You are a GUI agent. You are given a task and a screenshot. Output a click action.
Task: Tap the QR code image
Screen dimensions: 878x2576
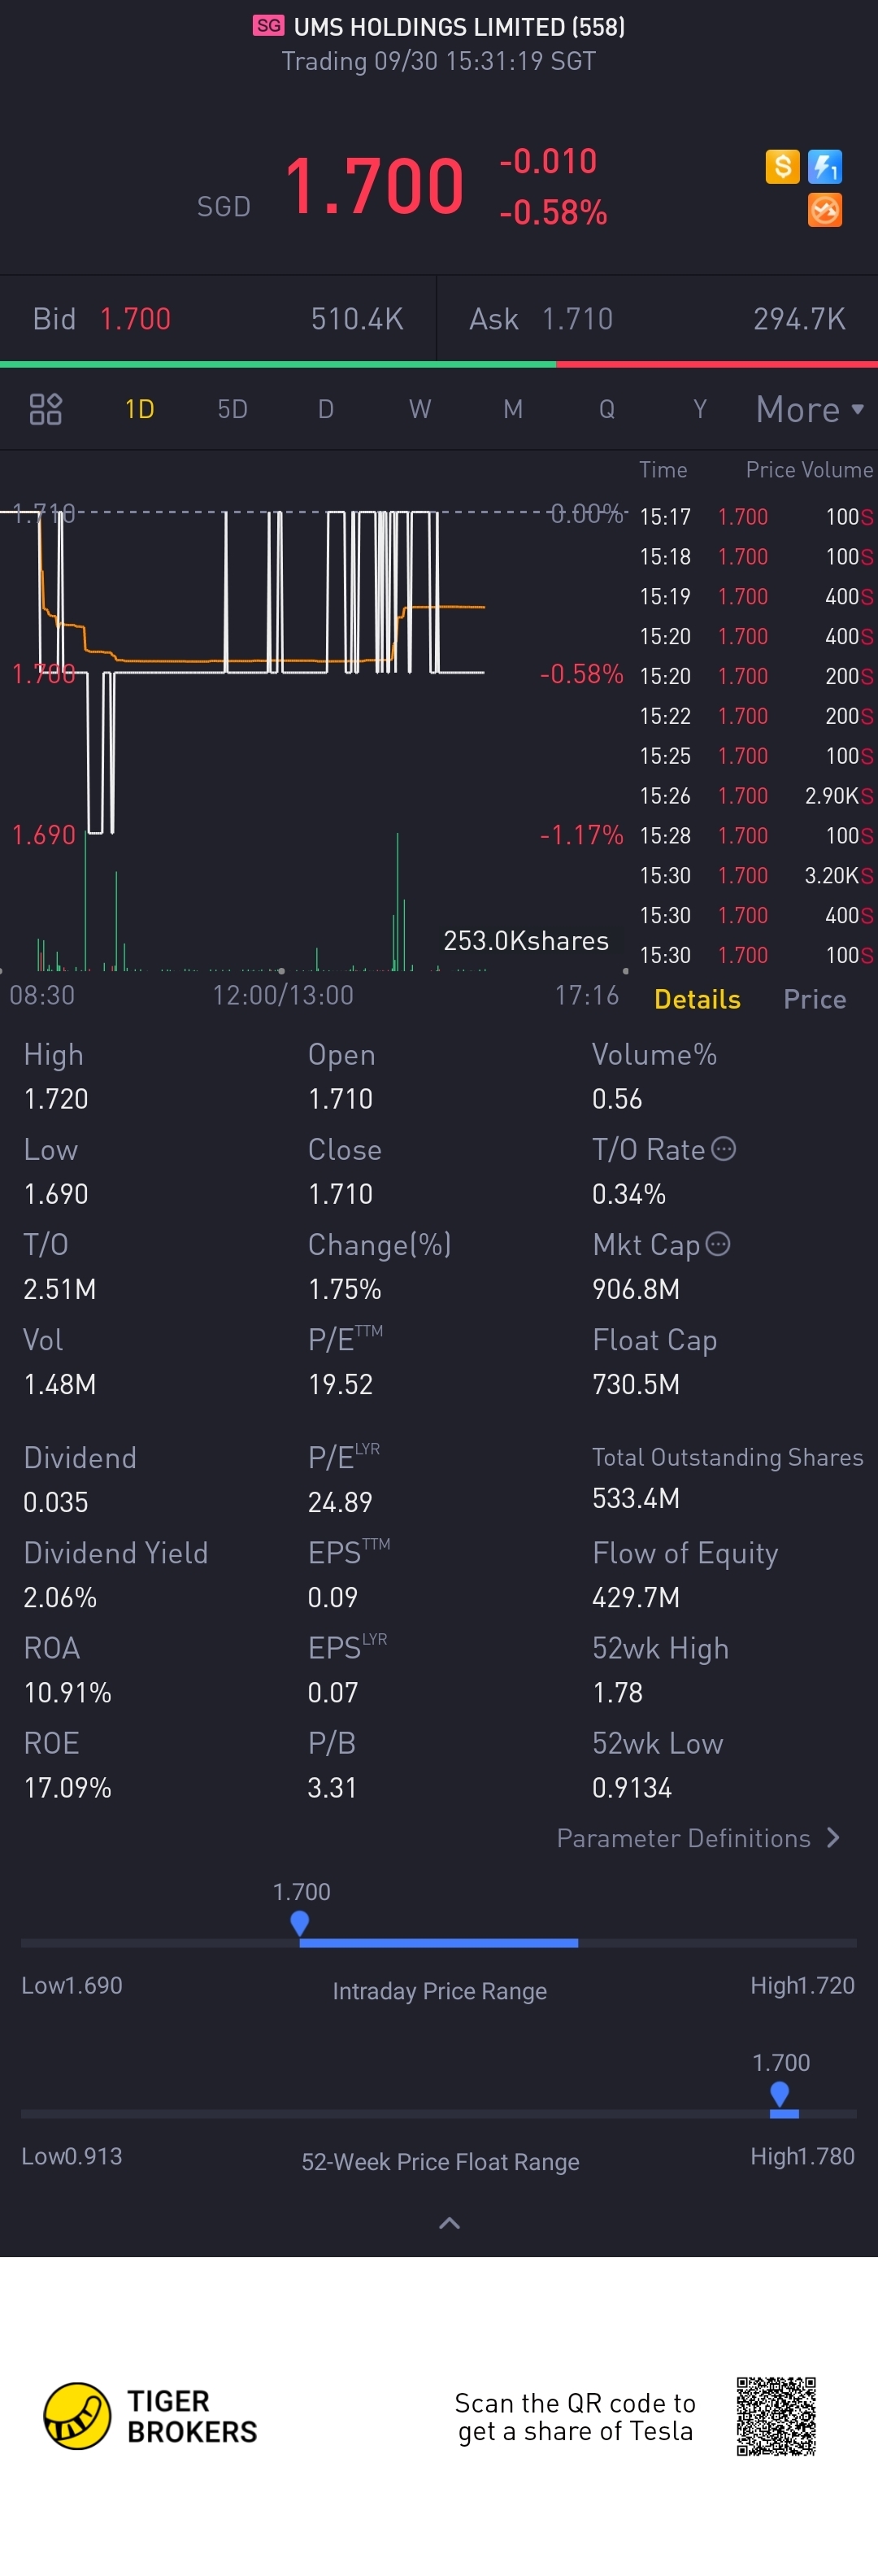[x=776, y=2416]
